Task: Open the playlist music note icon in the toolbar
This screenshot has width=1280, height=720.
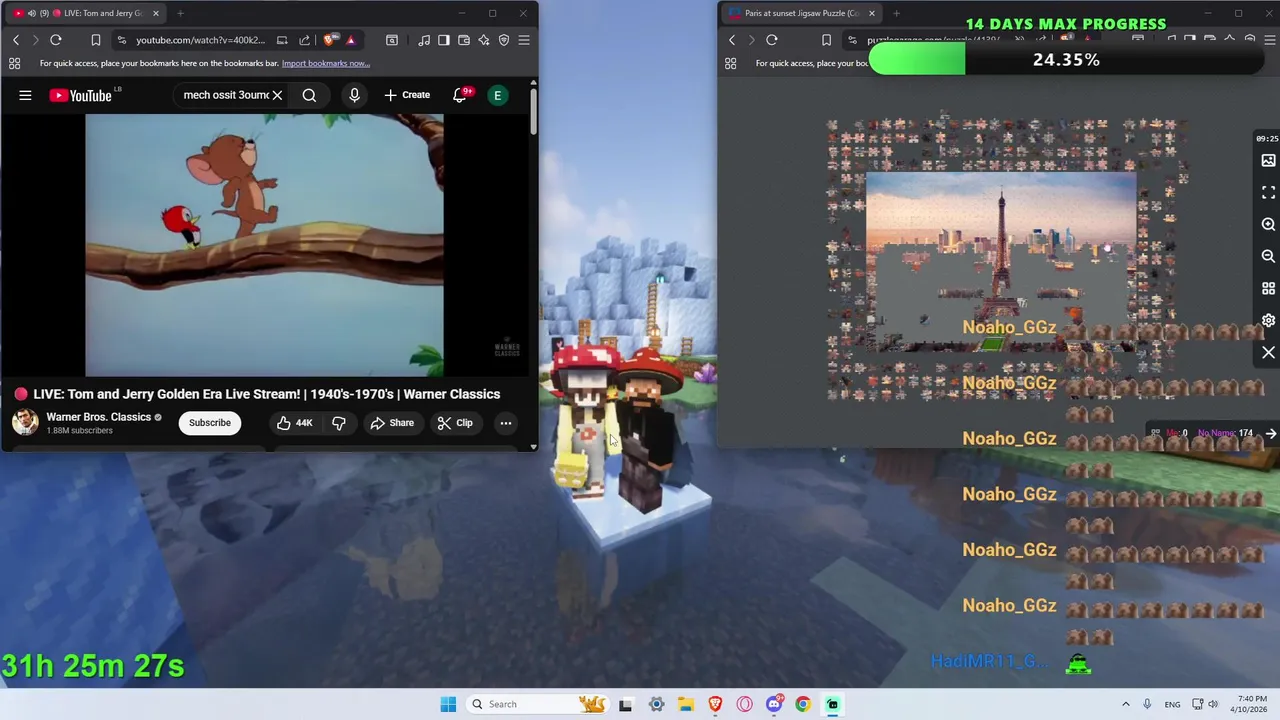Action: [425, 40]
